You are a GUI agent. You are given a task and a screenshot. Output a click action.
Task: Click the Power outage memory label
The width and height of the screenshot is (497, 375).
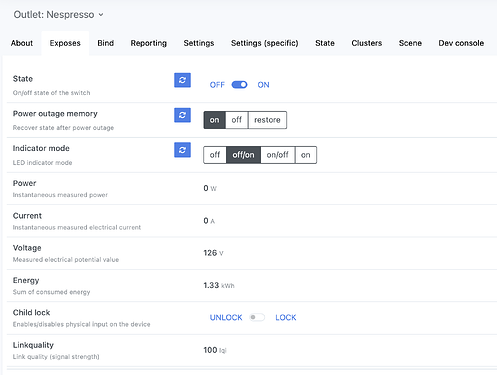click(55, 114)
